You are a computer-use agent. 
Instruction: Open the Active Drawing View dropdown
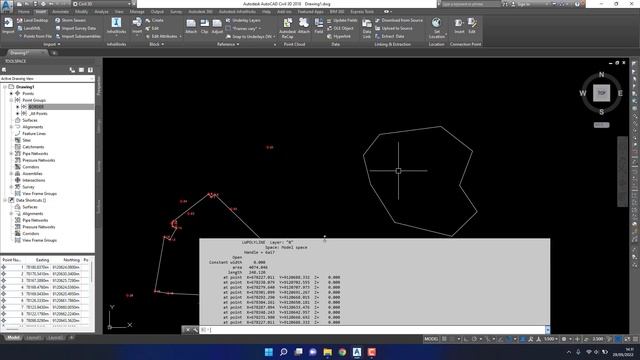[47, 78]
